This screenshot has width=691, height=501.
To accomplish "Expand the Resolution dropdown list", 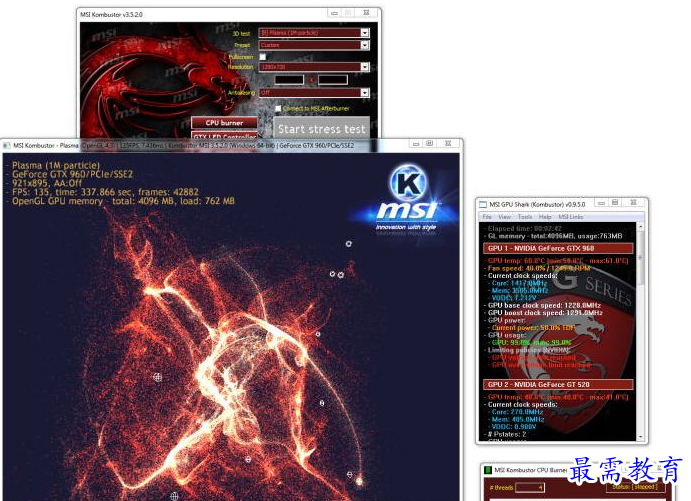I will click(314, 67).
